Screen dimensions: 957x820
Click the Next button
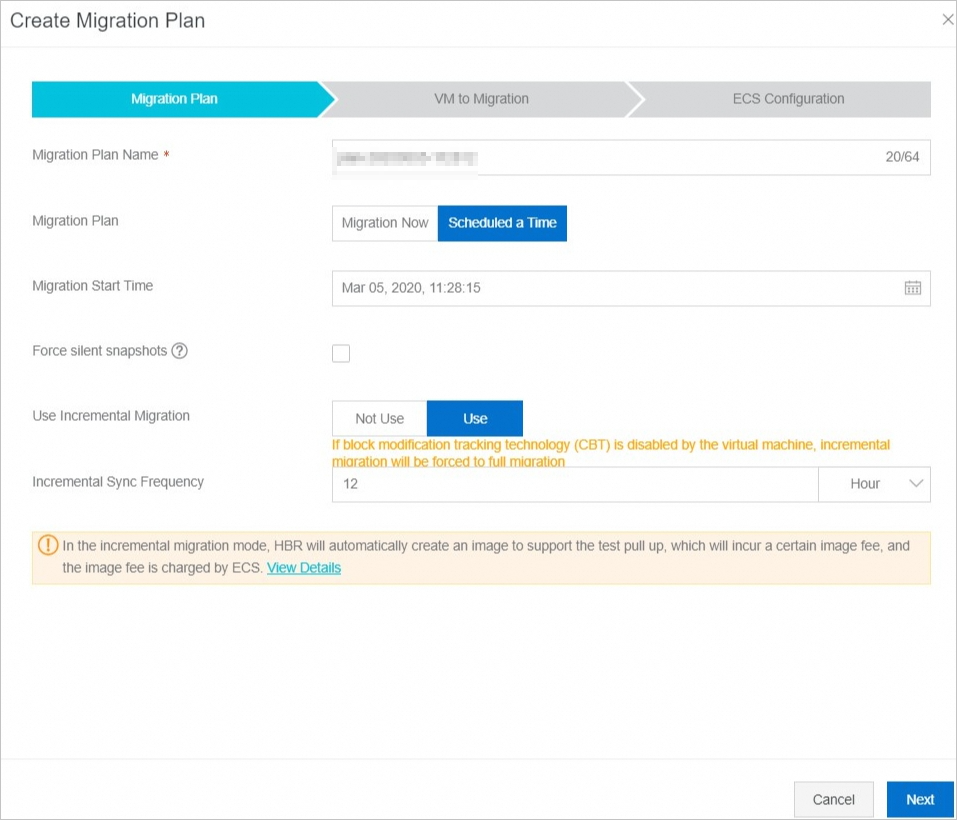click(x=920, y=799)
